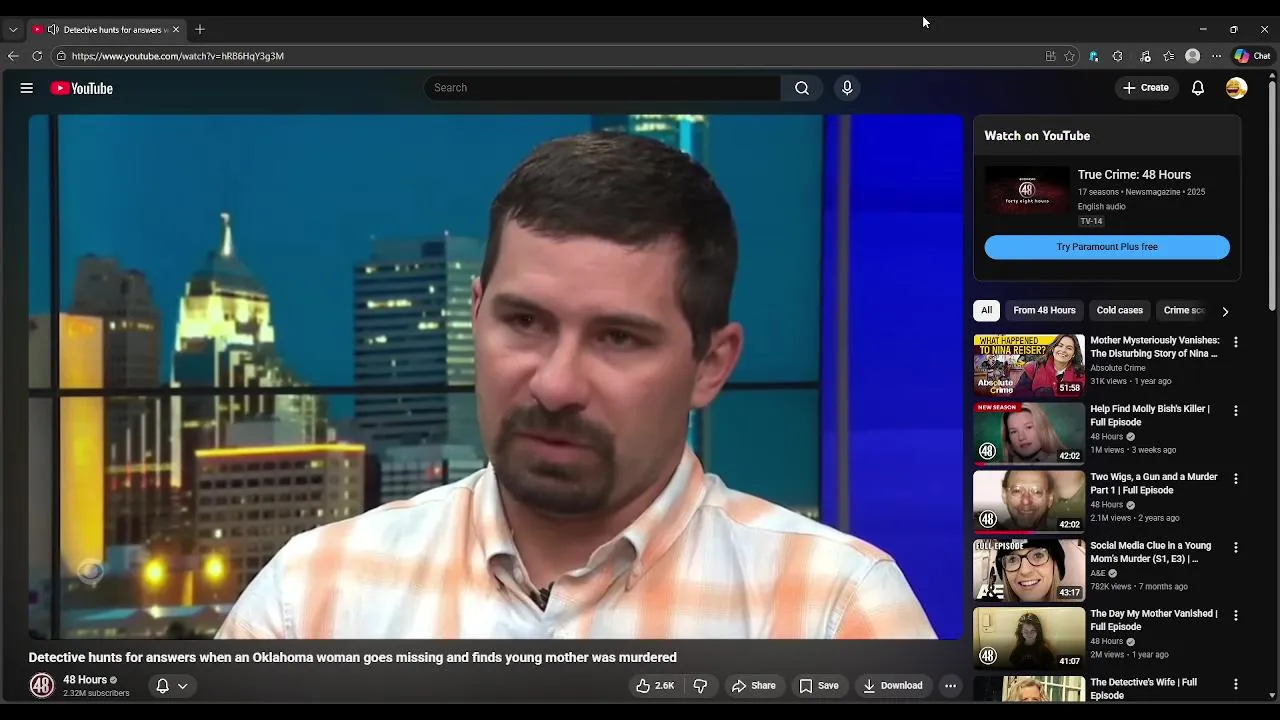Open options for The Day My Mother Vanished
Screen dimensions: 1280x720
coord(1236,616)
